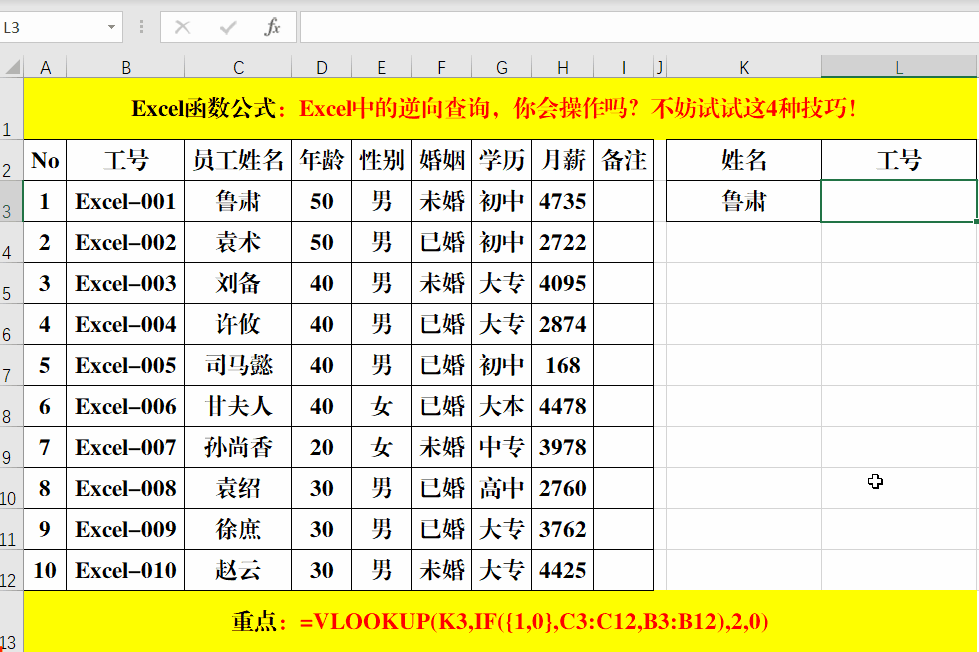The width and height of the screenshot is (979, 652).
Task: Click the 工号 header in column L
Action: 898,161
